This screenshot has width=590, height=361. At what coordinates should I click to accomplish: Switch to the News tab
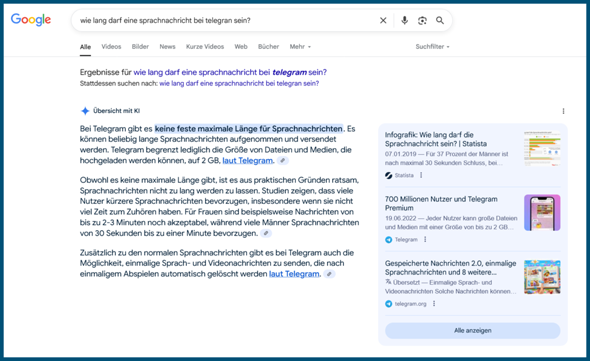point(167,47)
